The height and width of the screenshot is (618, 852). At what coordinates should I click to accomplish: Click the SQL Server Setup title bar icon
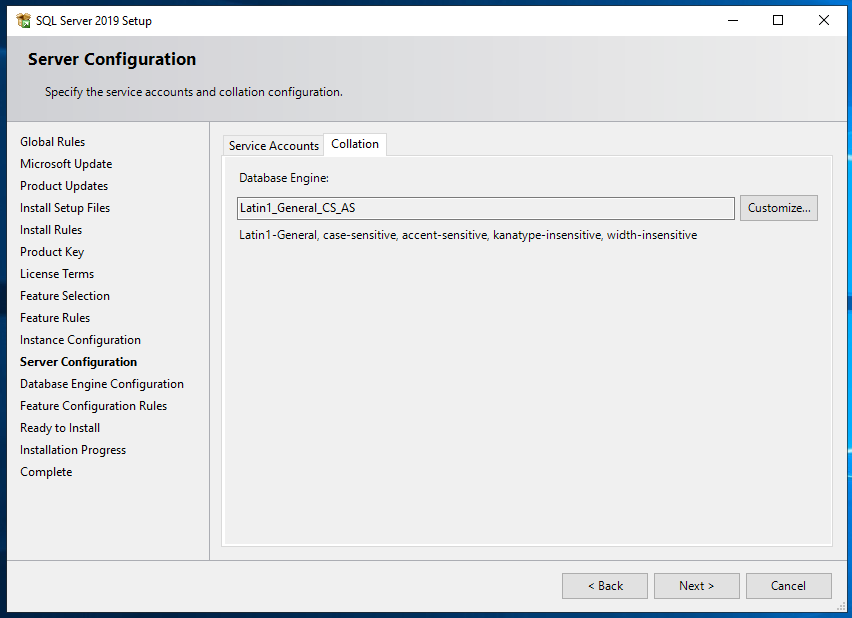tap(23, 21)
